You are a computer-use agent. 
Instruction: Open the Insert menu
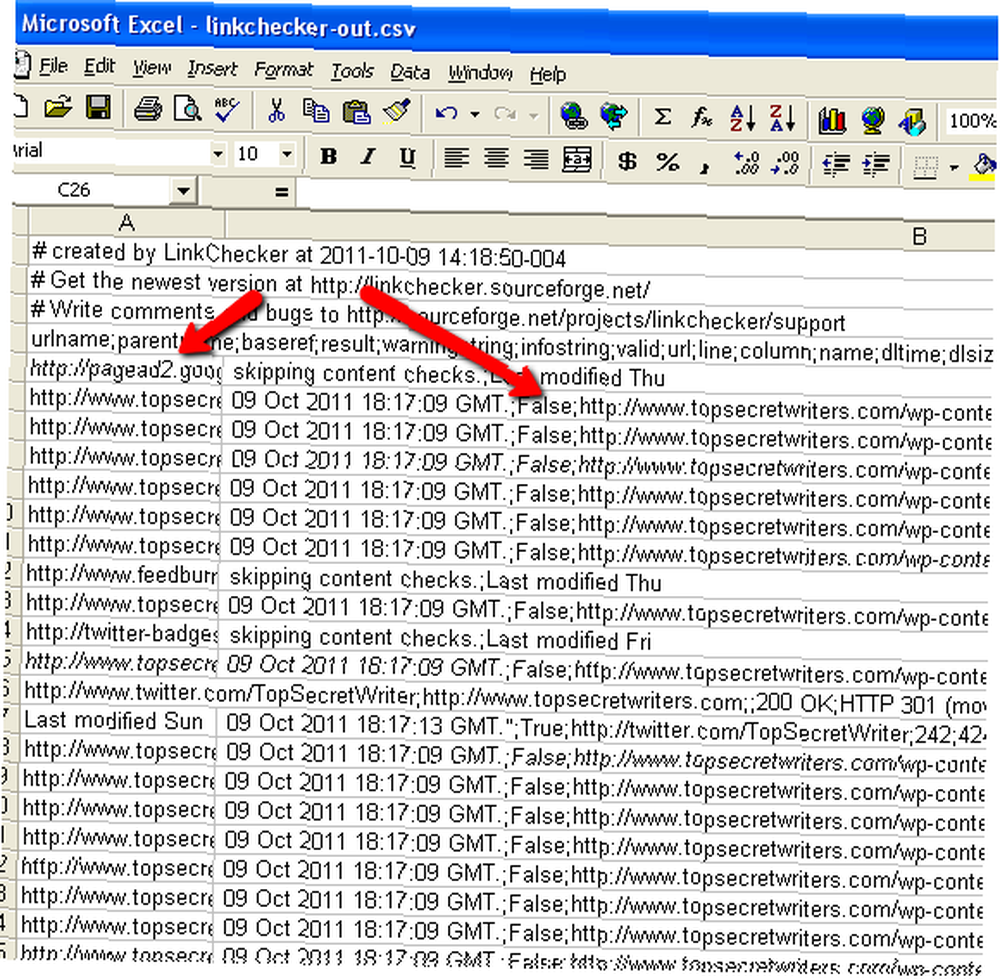[x=212, y=68]
